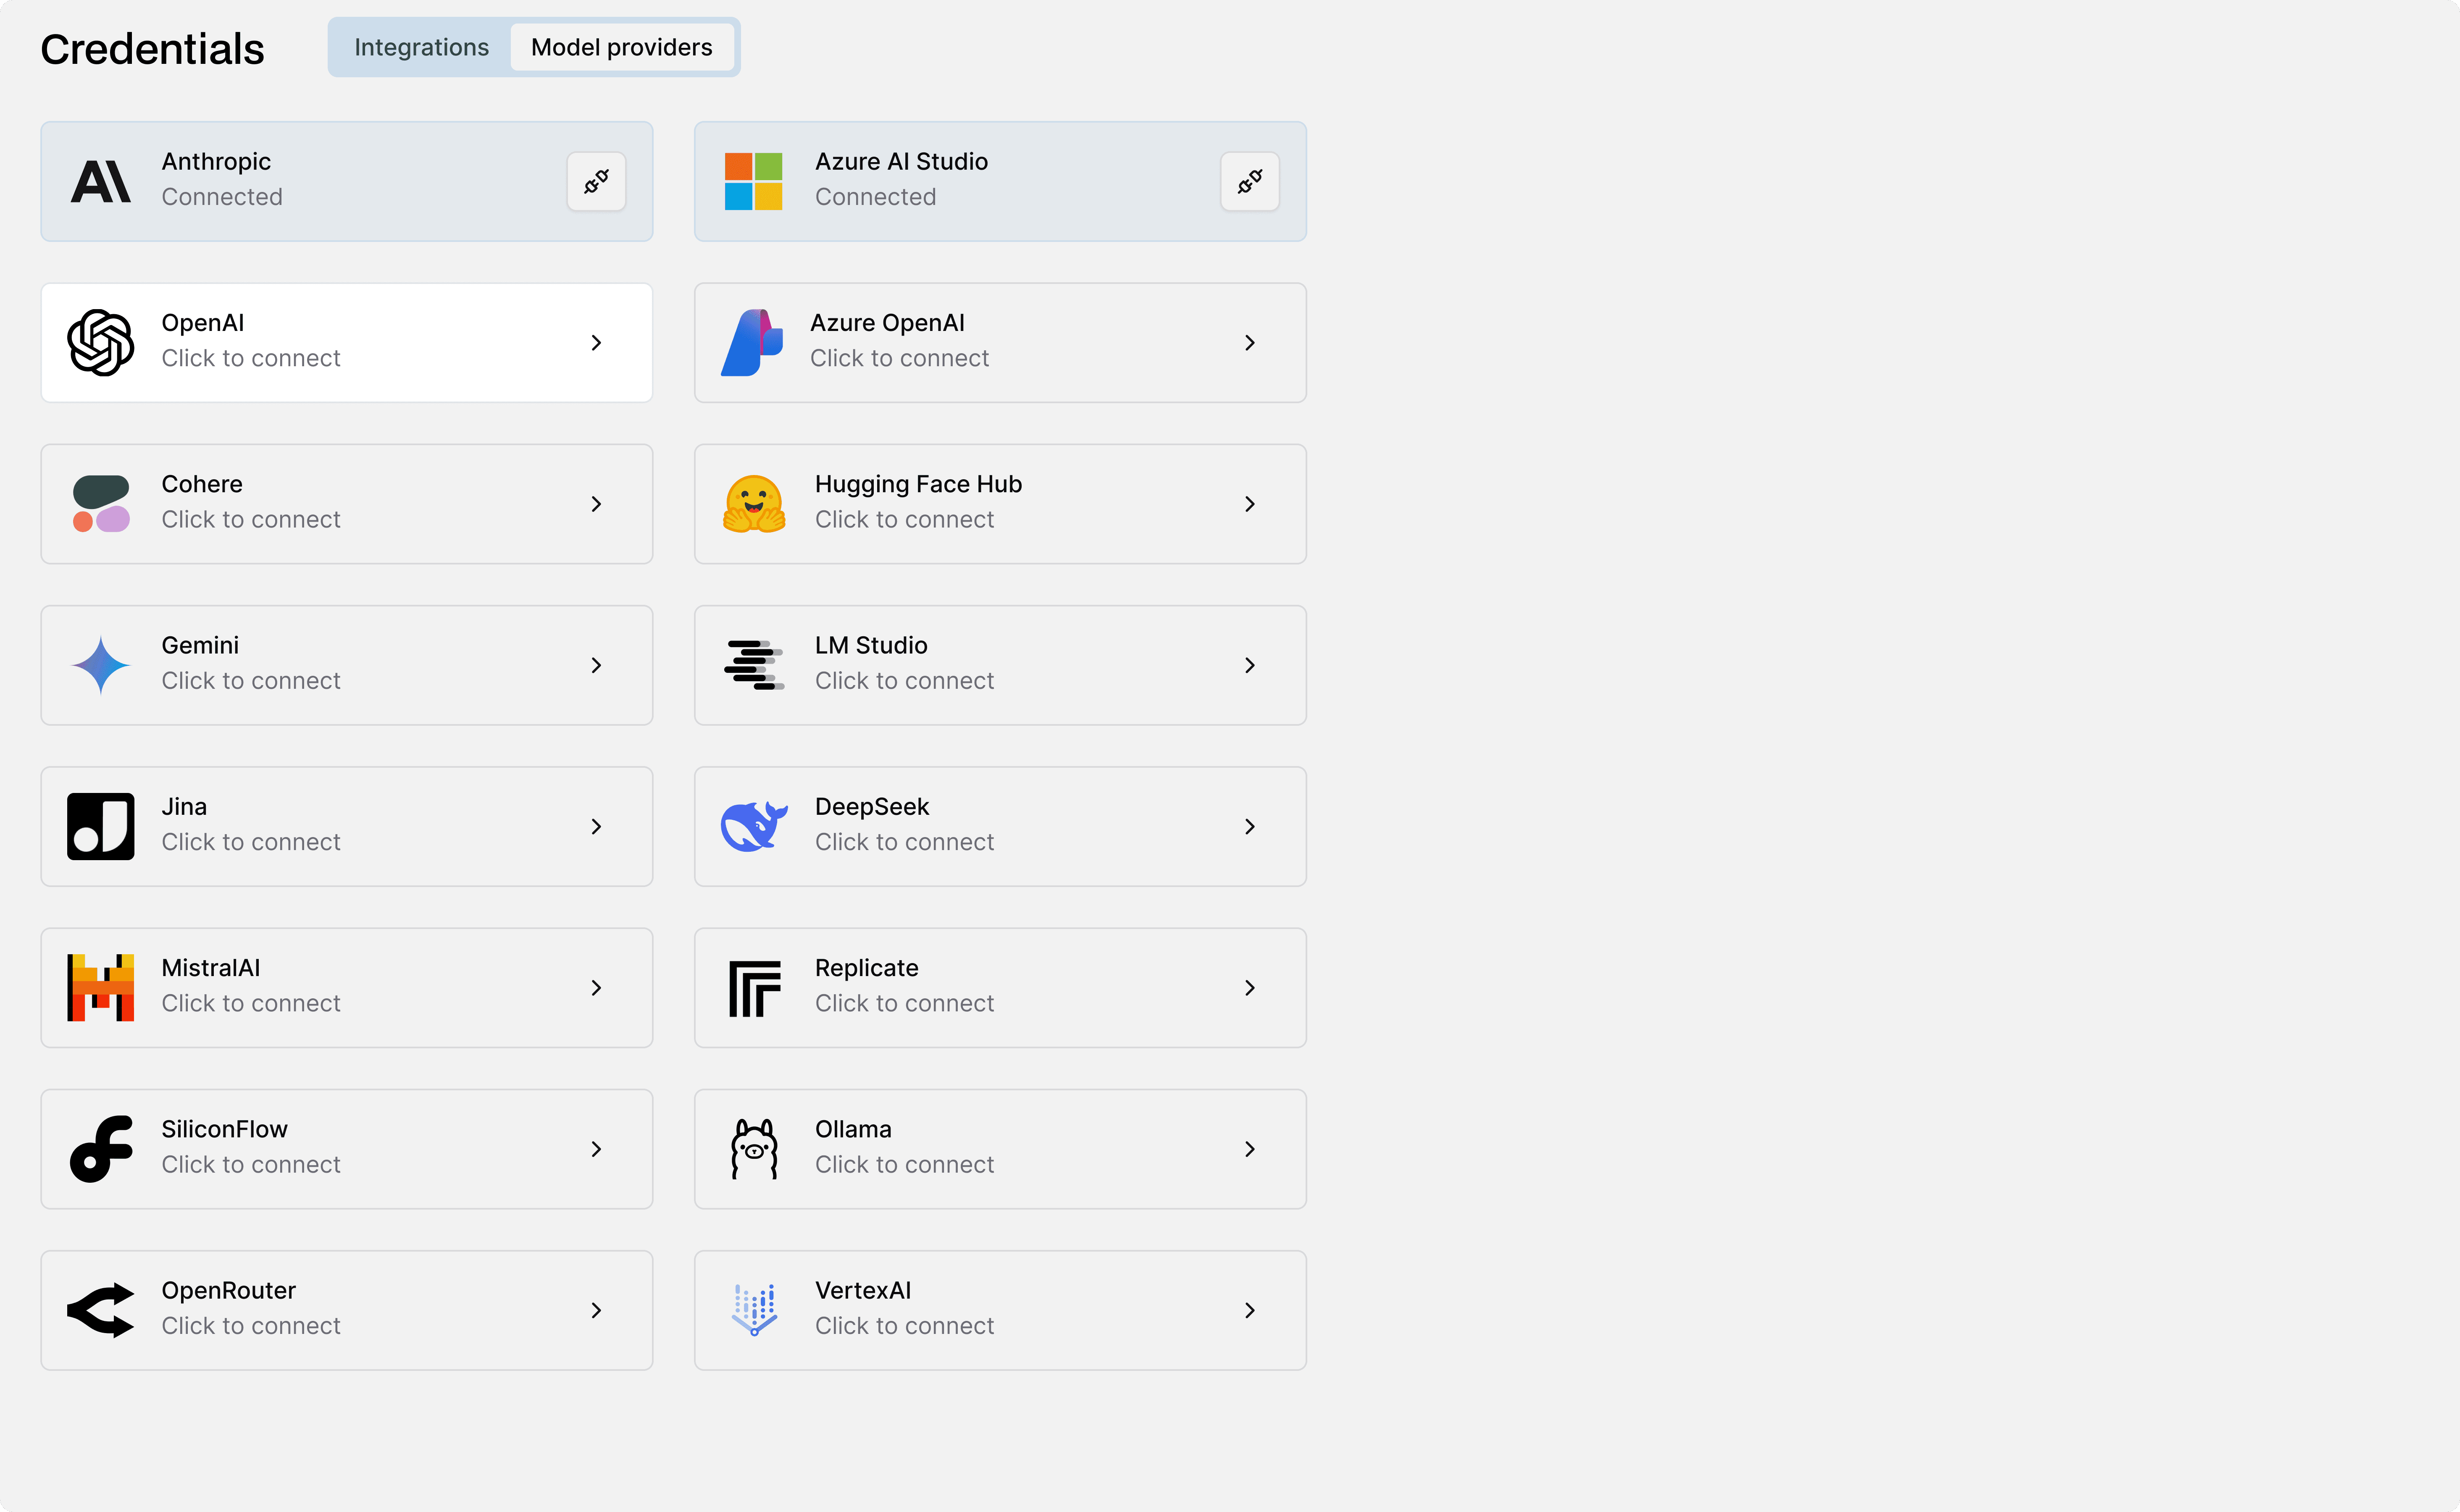Click the Jina provider name

pos(184,806)
